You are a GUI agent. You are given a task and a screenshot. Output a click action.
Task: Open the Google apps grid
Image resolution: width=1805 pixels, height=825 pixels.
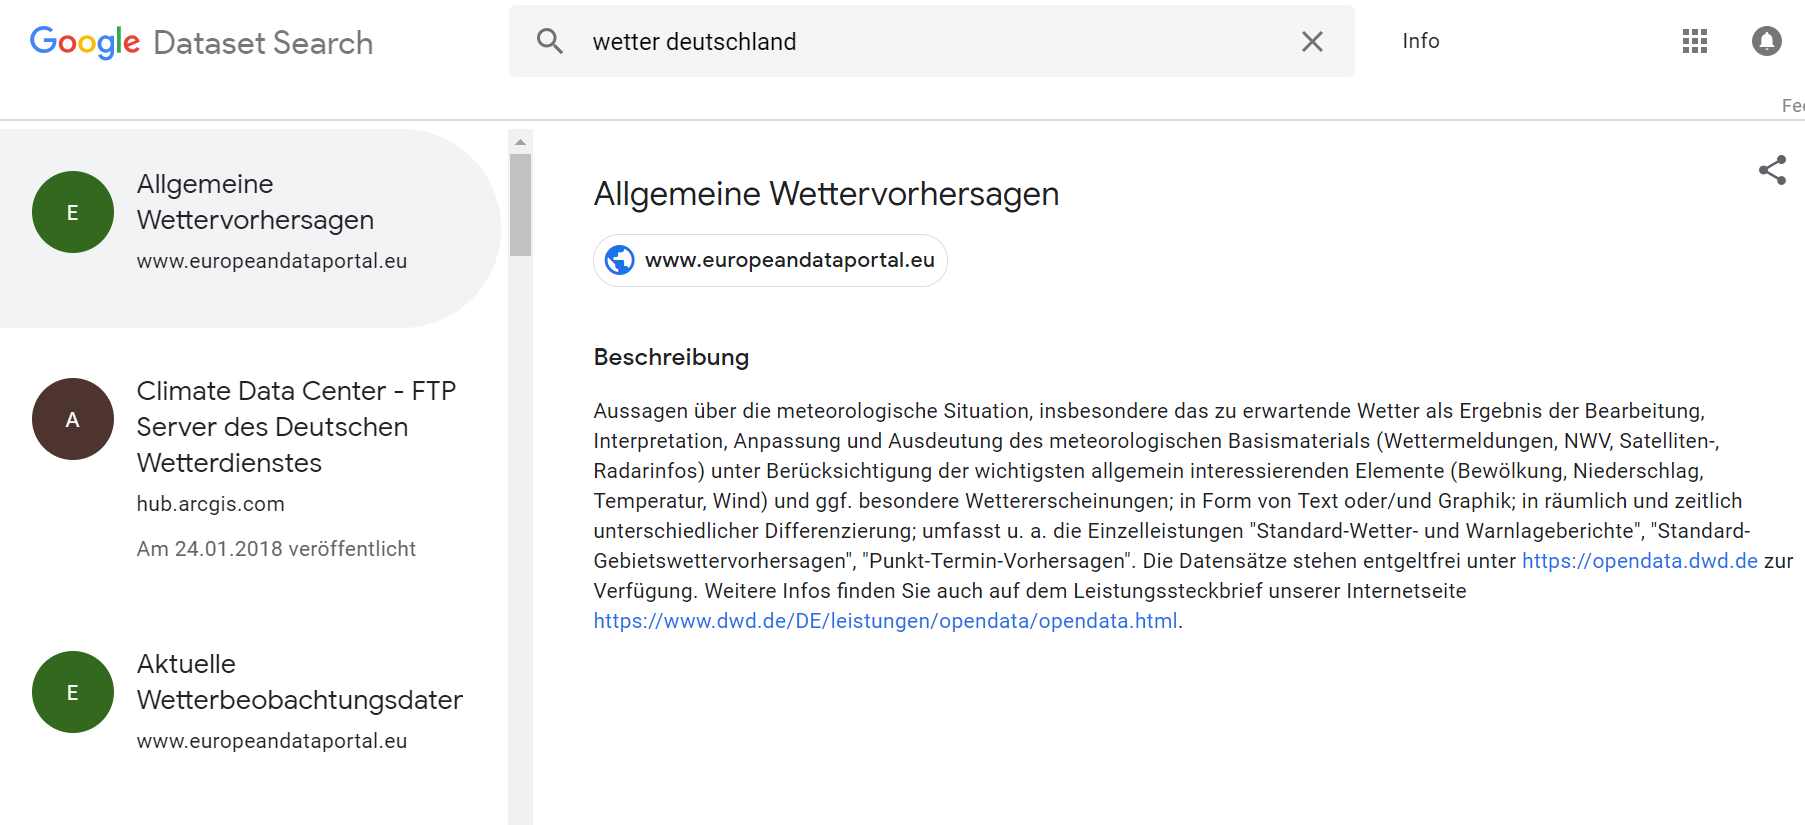(1695, 41)
